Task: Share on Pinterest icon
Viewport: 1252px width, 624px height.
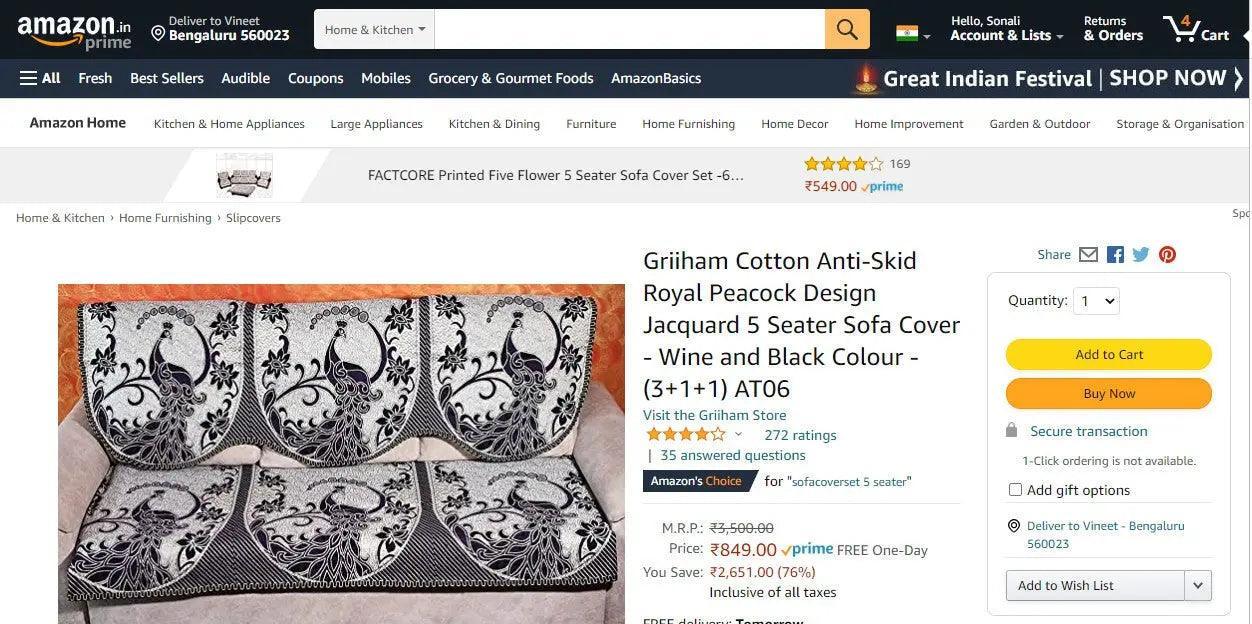Action: pos(1167,255)
